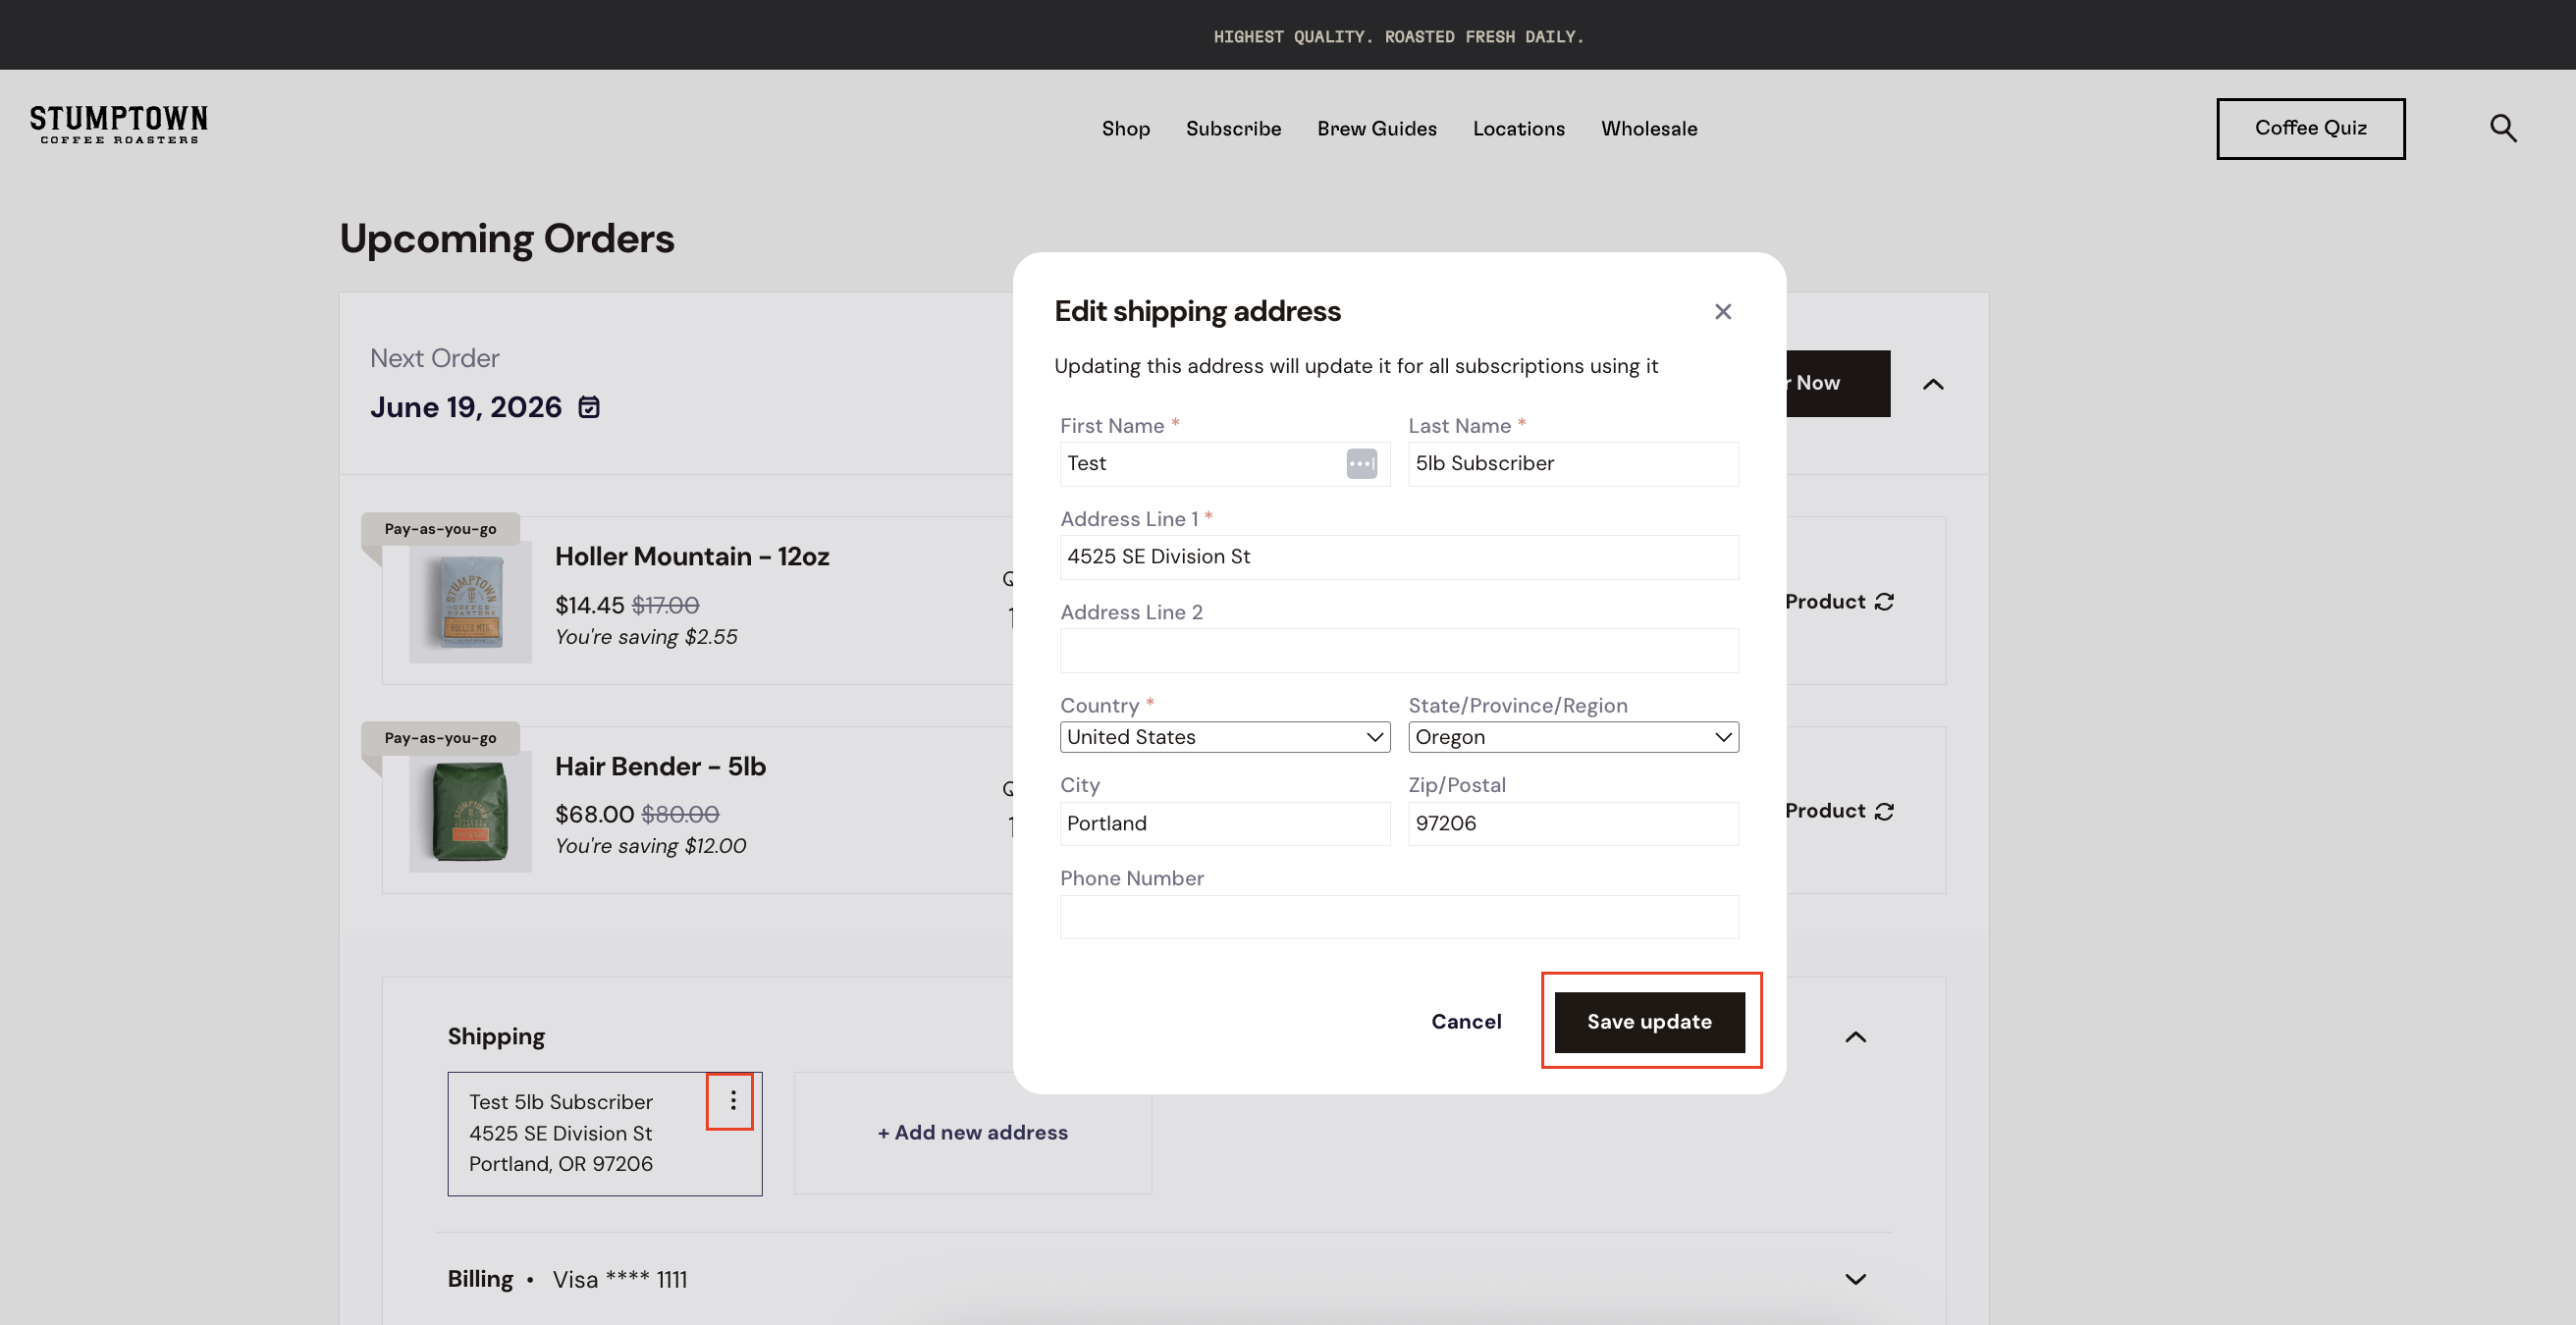The width and height of the screenshot is (2576, 1325).
Task: Open the Country dropdown
Action: coord(1224,737)
